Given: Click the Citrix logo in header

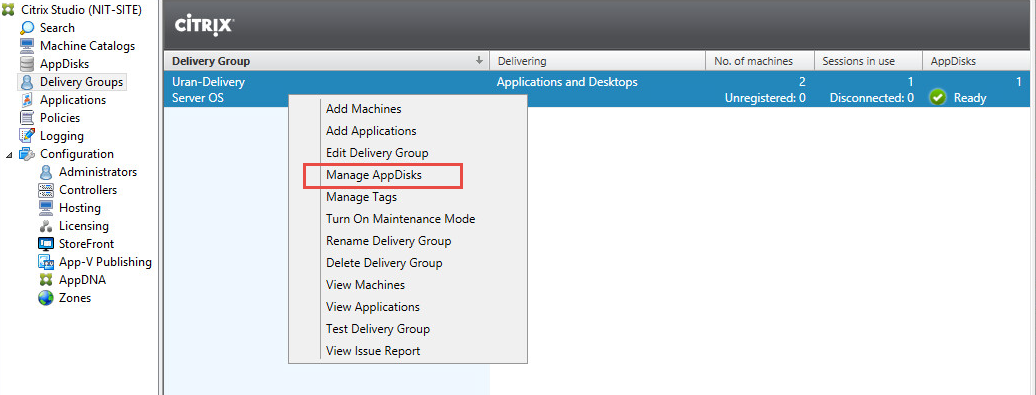Looking at the screenshot, I should pos(204,26).
